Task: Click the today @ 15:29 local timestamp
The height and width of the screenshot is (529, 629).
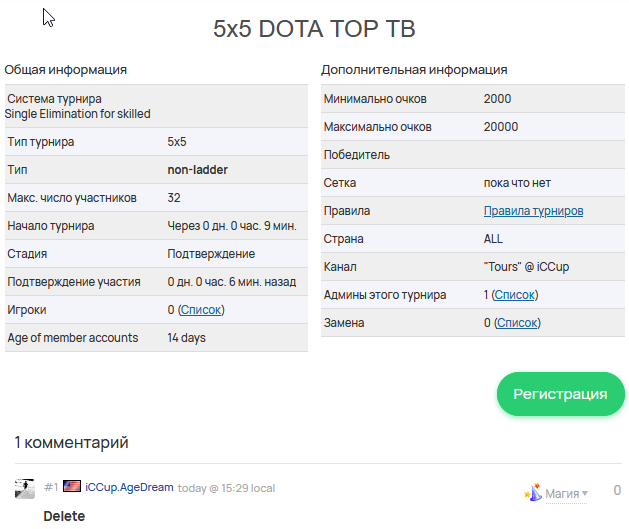Action: (x=226, y=488)
